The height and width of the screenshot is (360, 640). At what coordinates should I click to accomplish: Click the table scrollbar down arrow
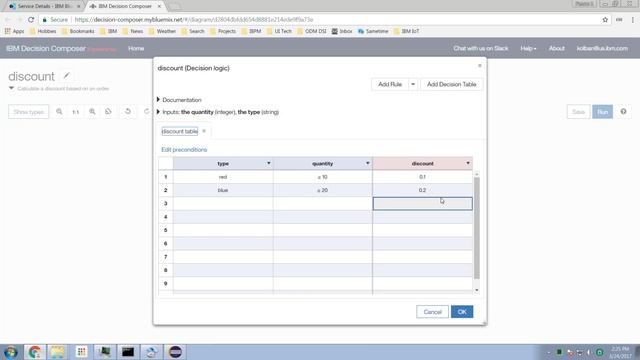pyautogui.click(x=476, y=290)
